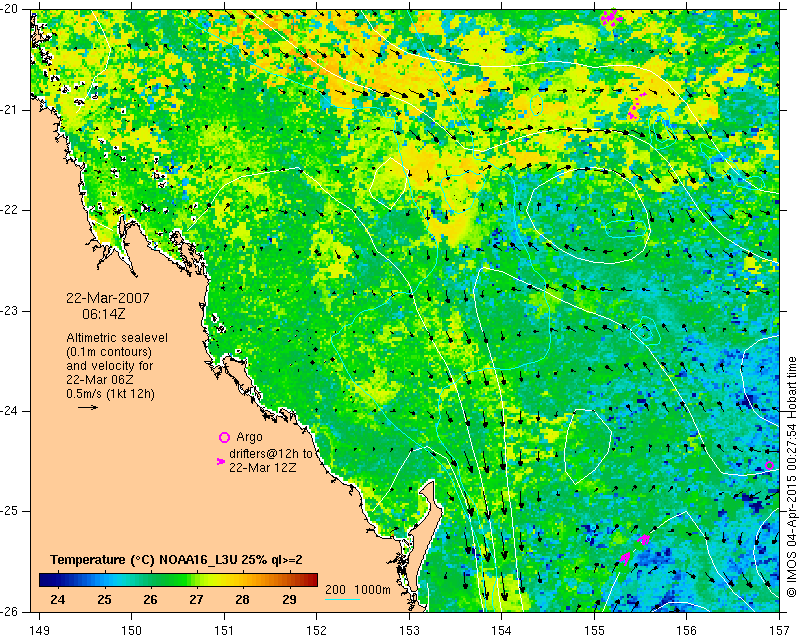
Task: Click the '153' longitude axis label
Action: 409,631
